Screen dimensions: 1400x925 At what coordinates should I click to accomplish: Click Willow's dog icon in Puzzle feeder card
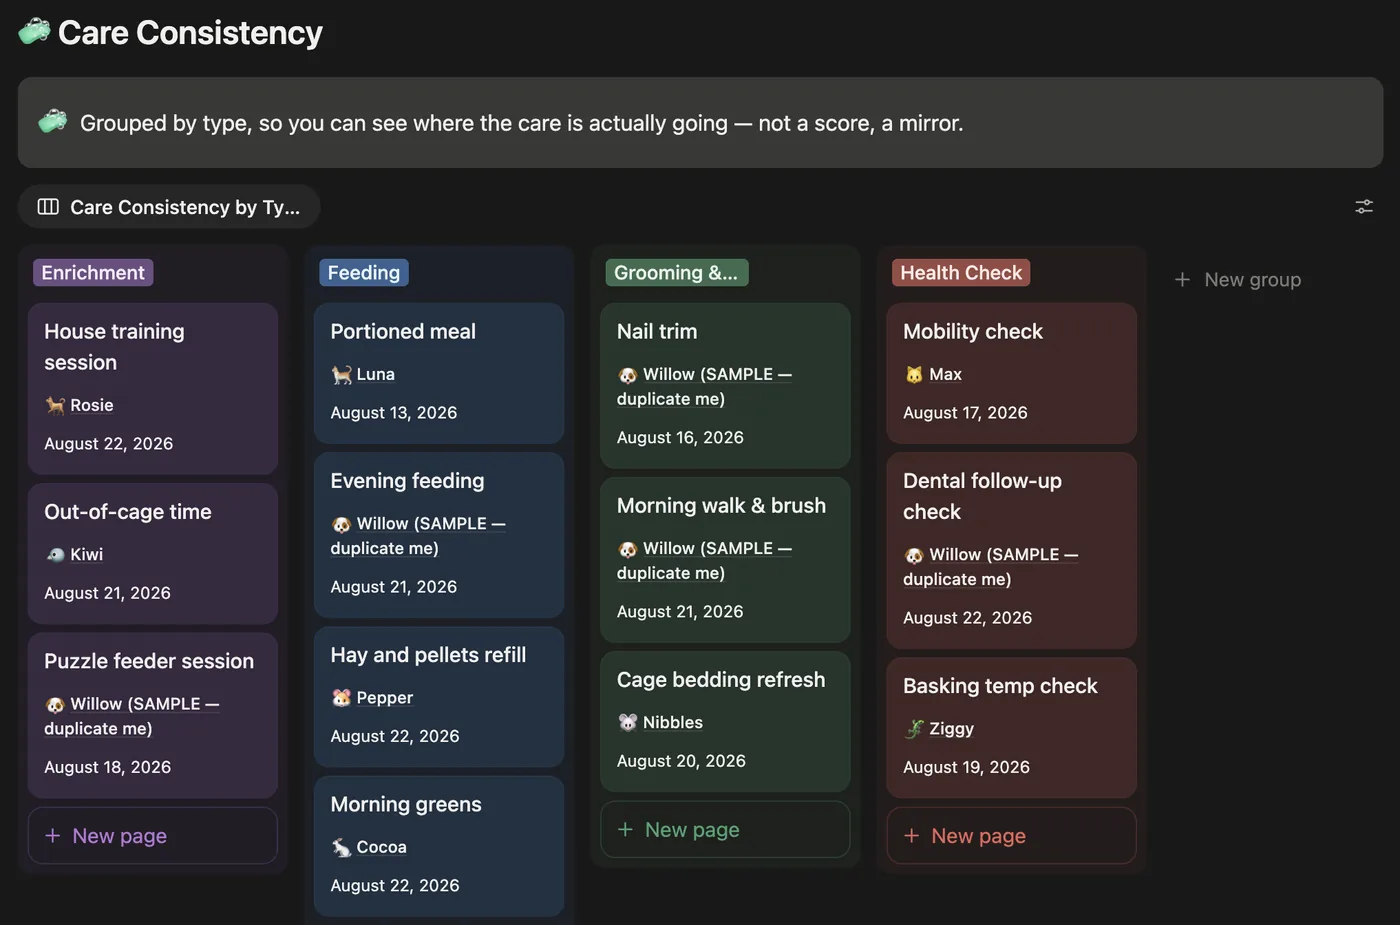[55, 704]
